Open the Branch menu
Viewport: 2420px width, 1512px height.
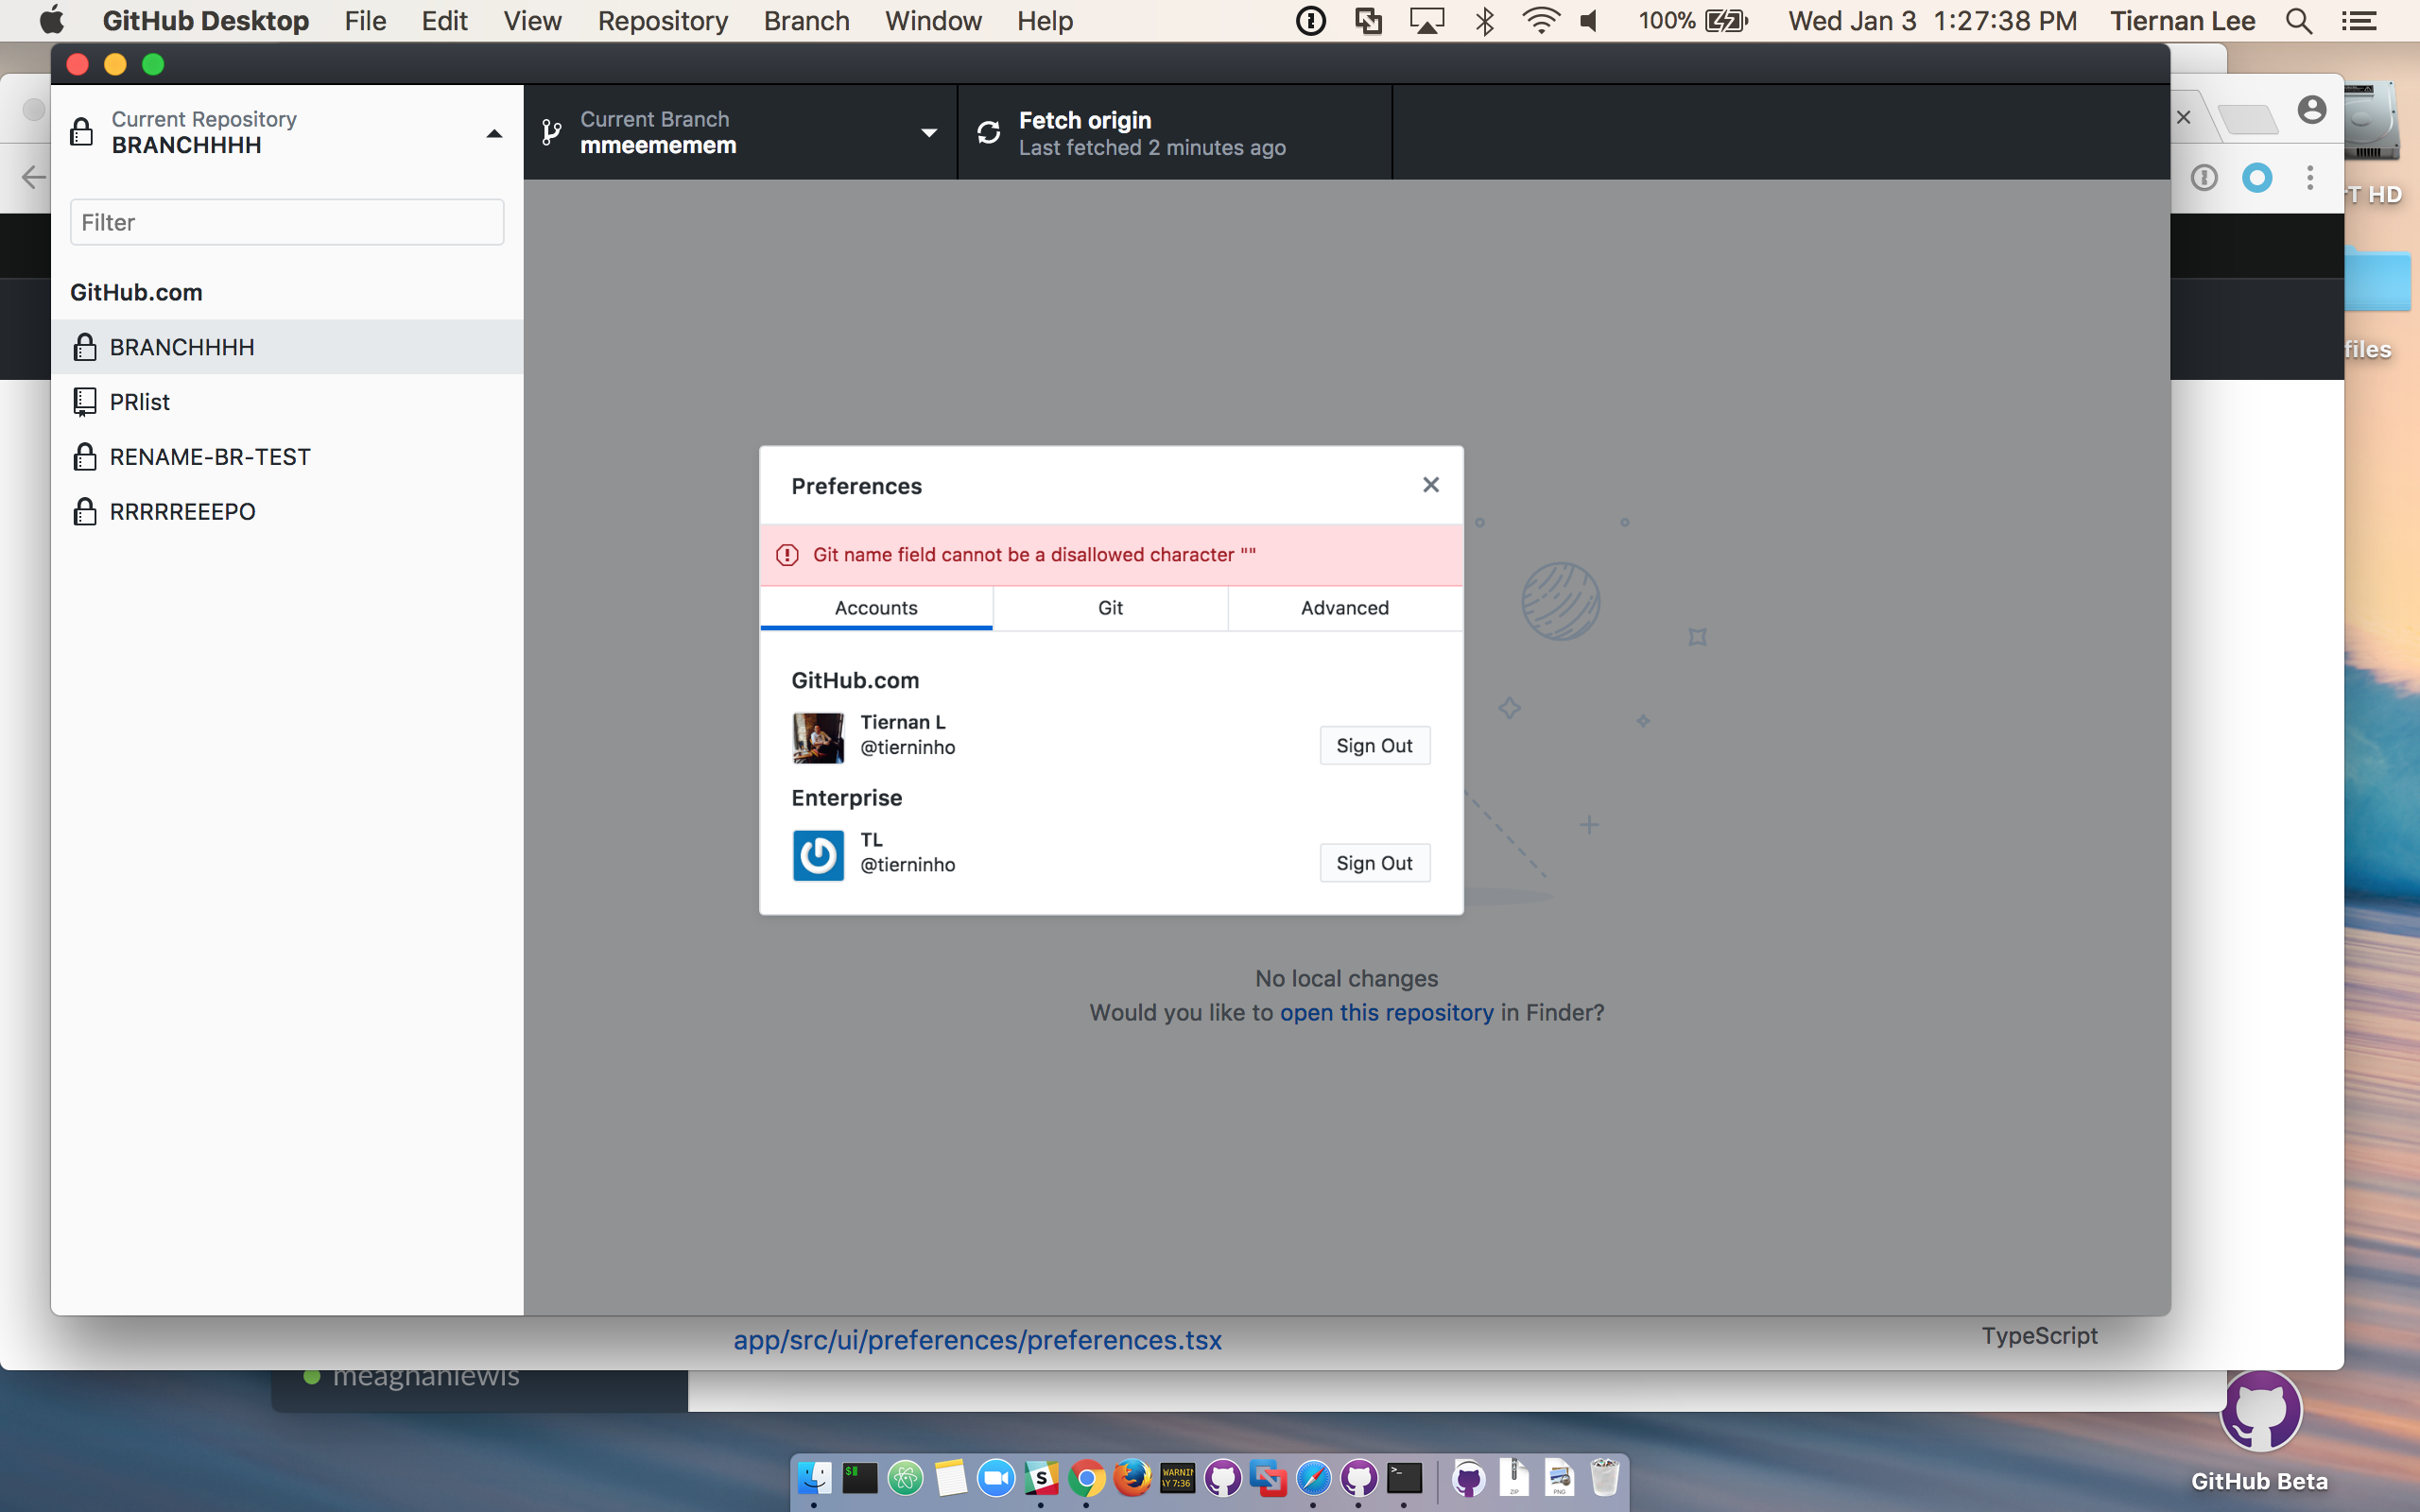click(806, 20)
